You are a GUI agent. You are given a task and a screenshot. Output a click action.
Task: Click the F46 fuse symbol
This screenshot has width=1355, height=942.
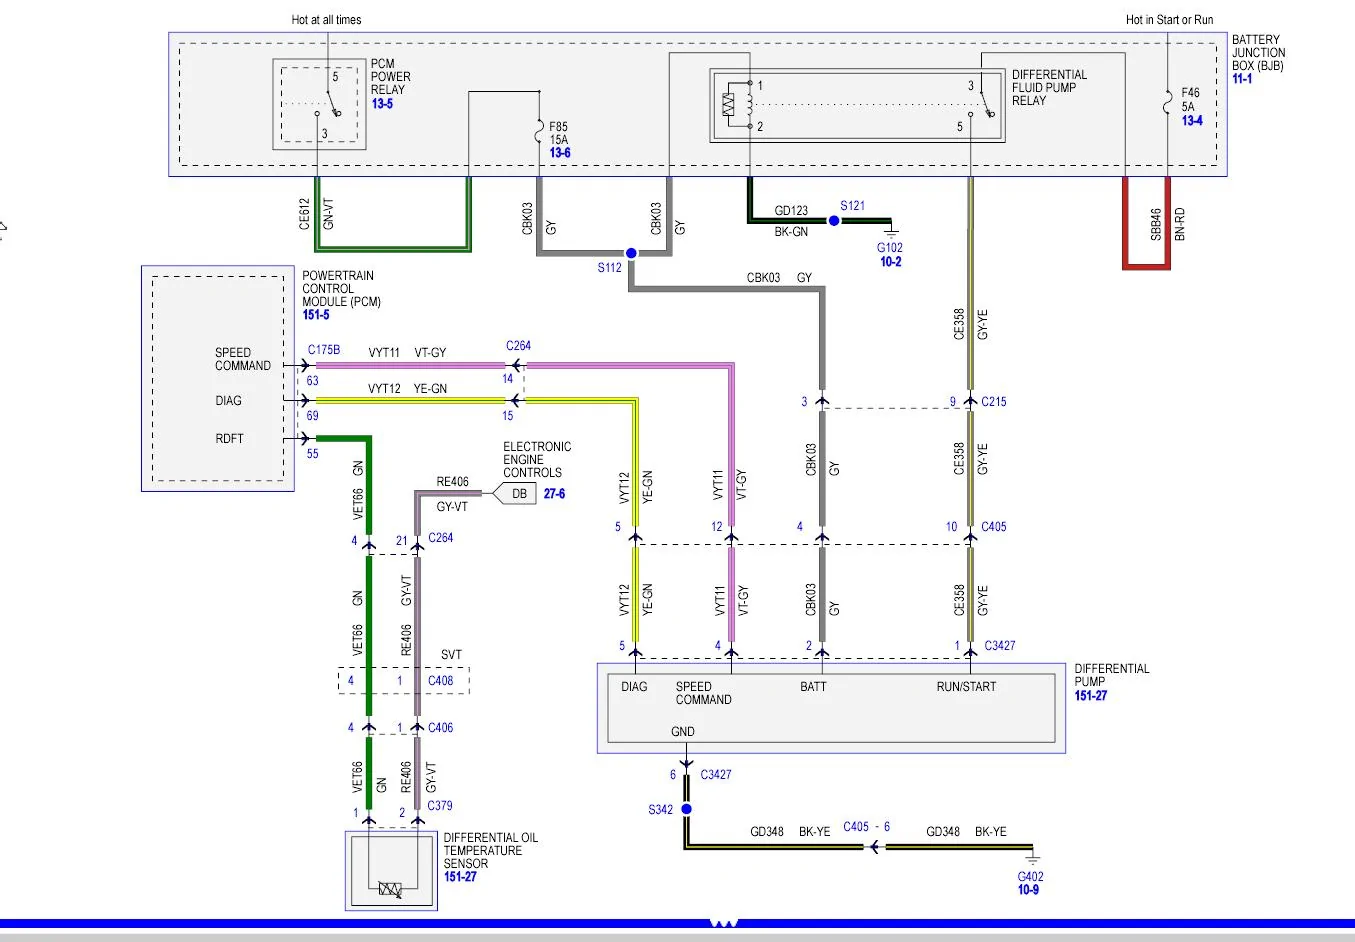click(1166, 102)
